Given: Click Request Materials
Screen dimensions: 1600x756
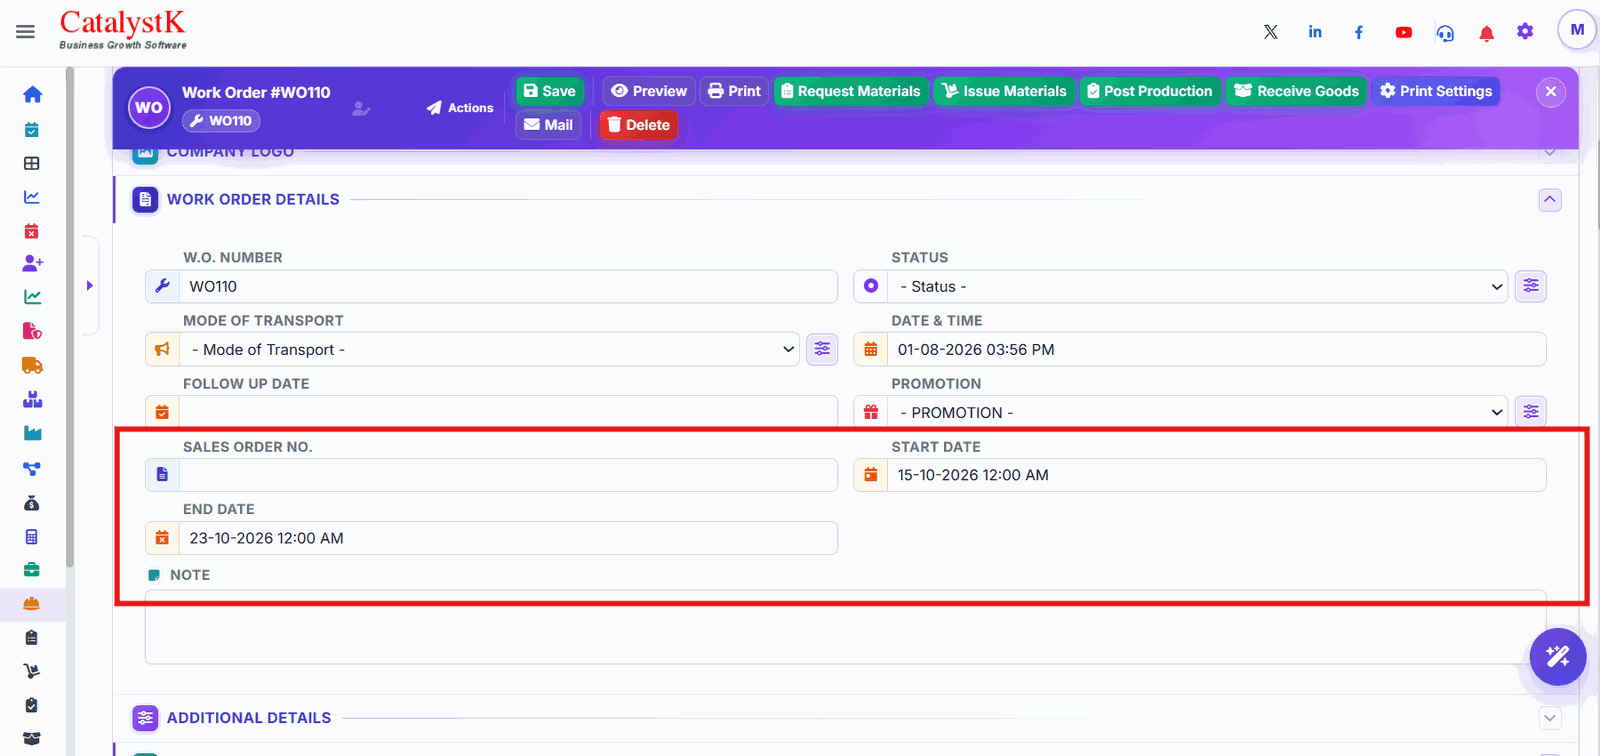Looking at the screenshot, I should coord(851,91).
